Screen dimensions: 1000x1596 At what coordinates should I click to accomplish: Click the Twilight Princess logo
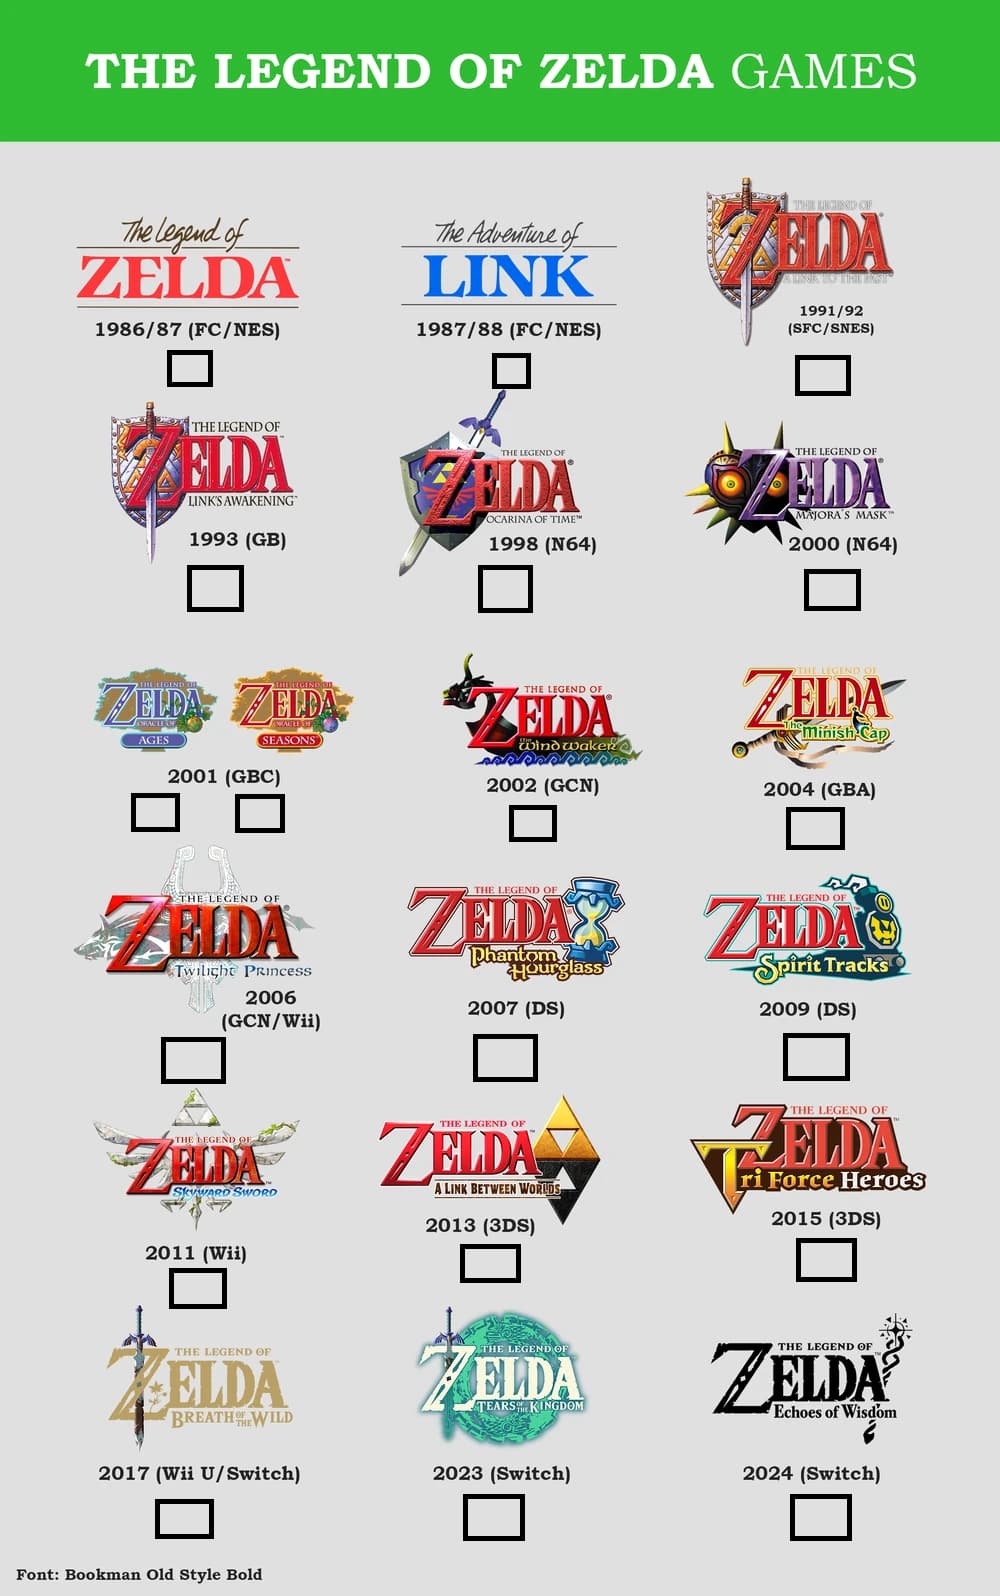194,931
